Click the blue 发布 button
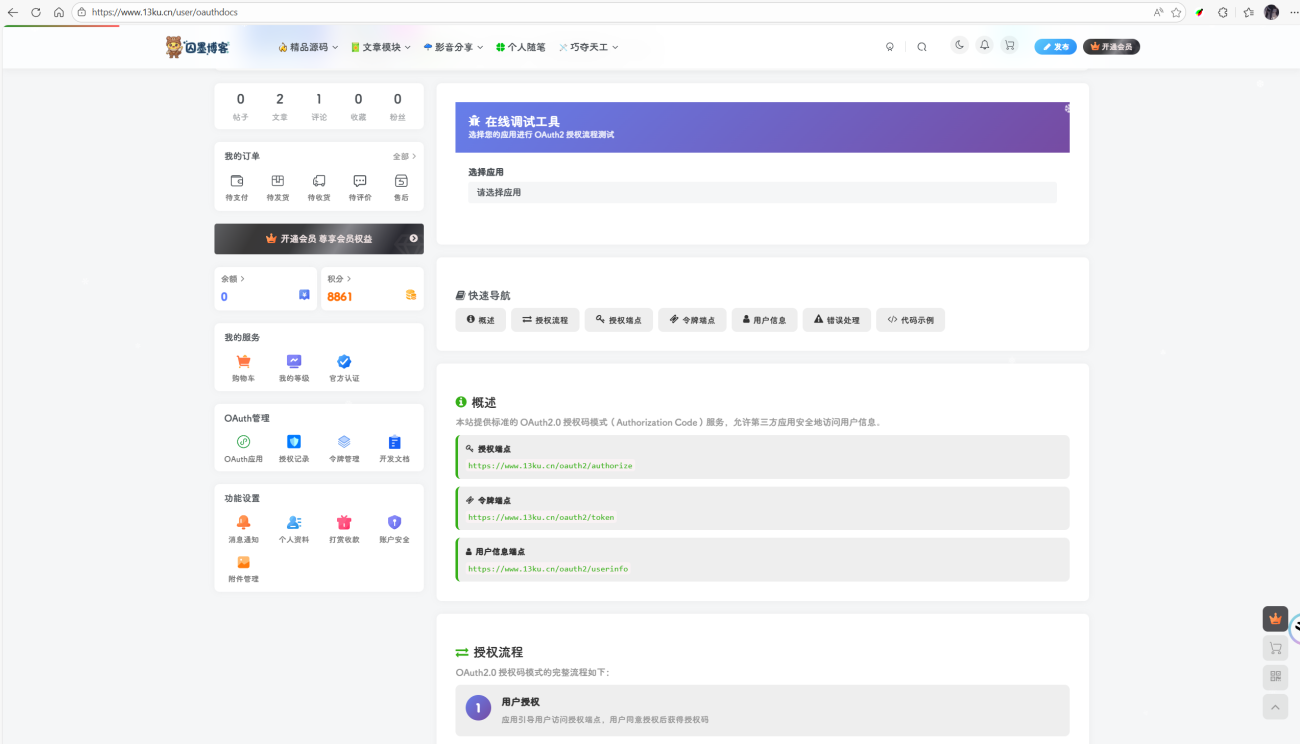 tap(1055, 47)
